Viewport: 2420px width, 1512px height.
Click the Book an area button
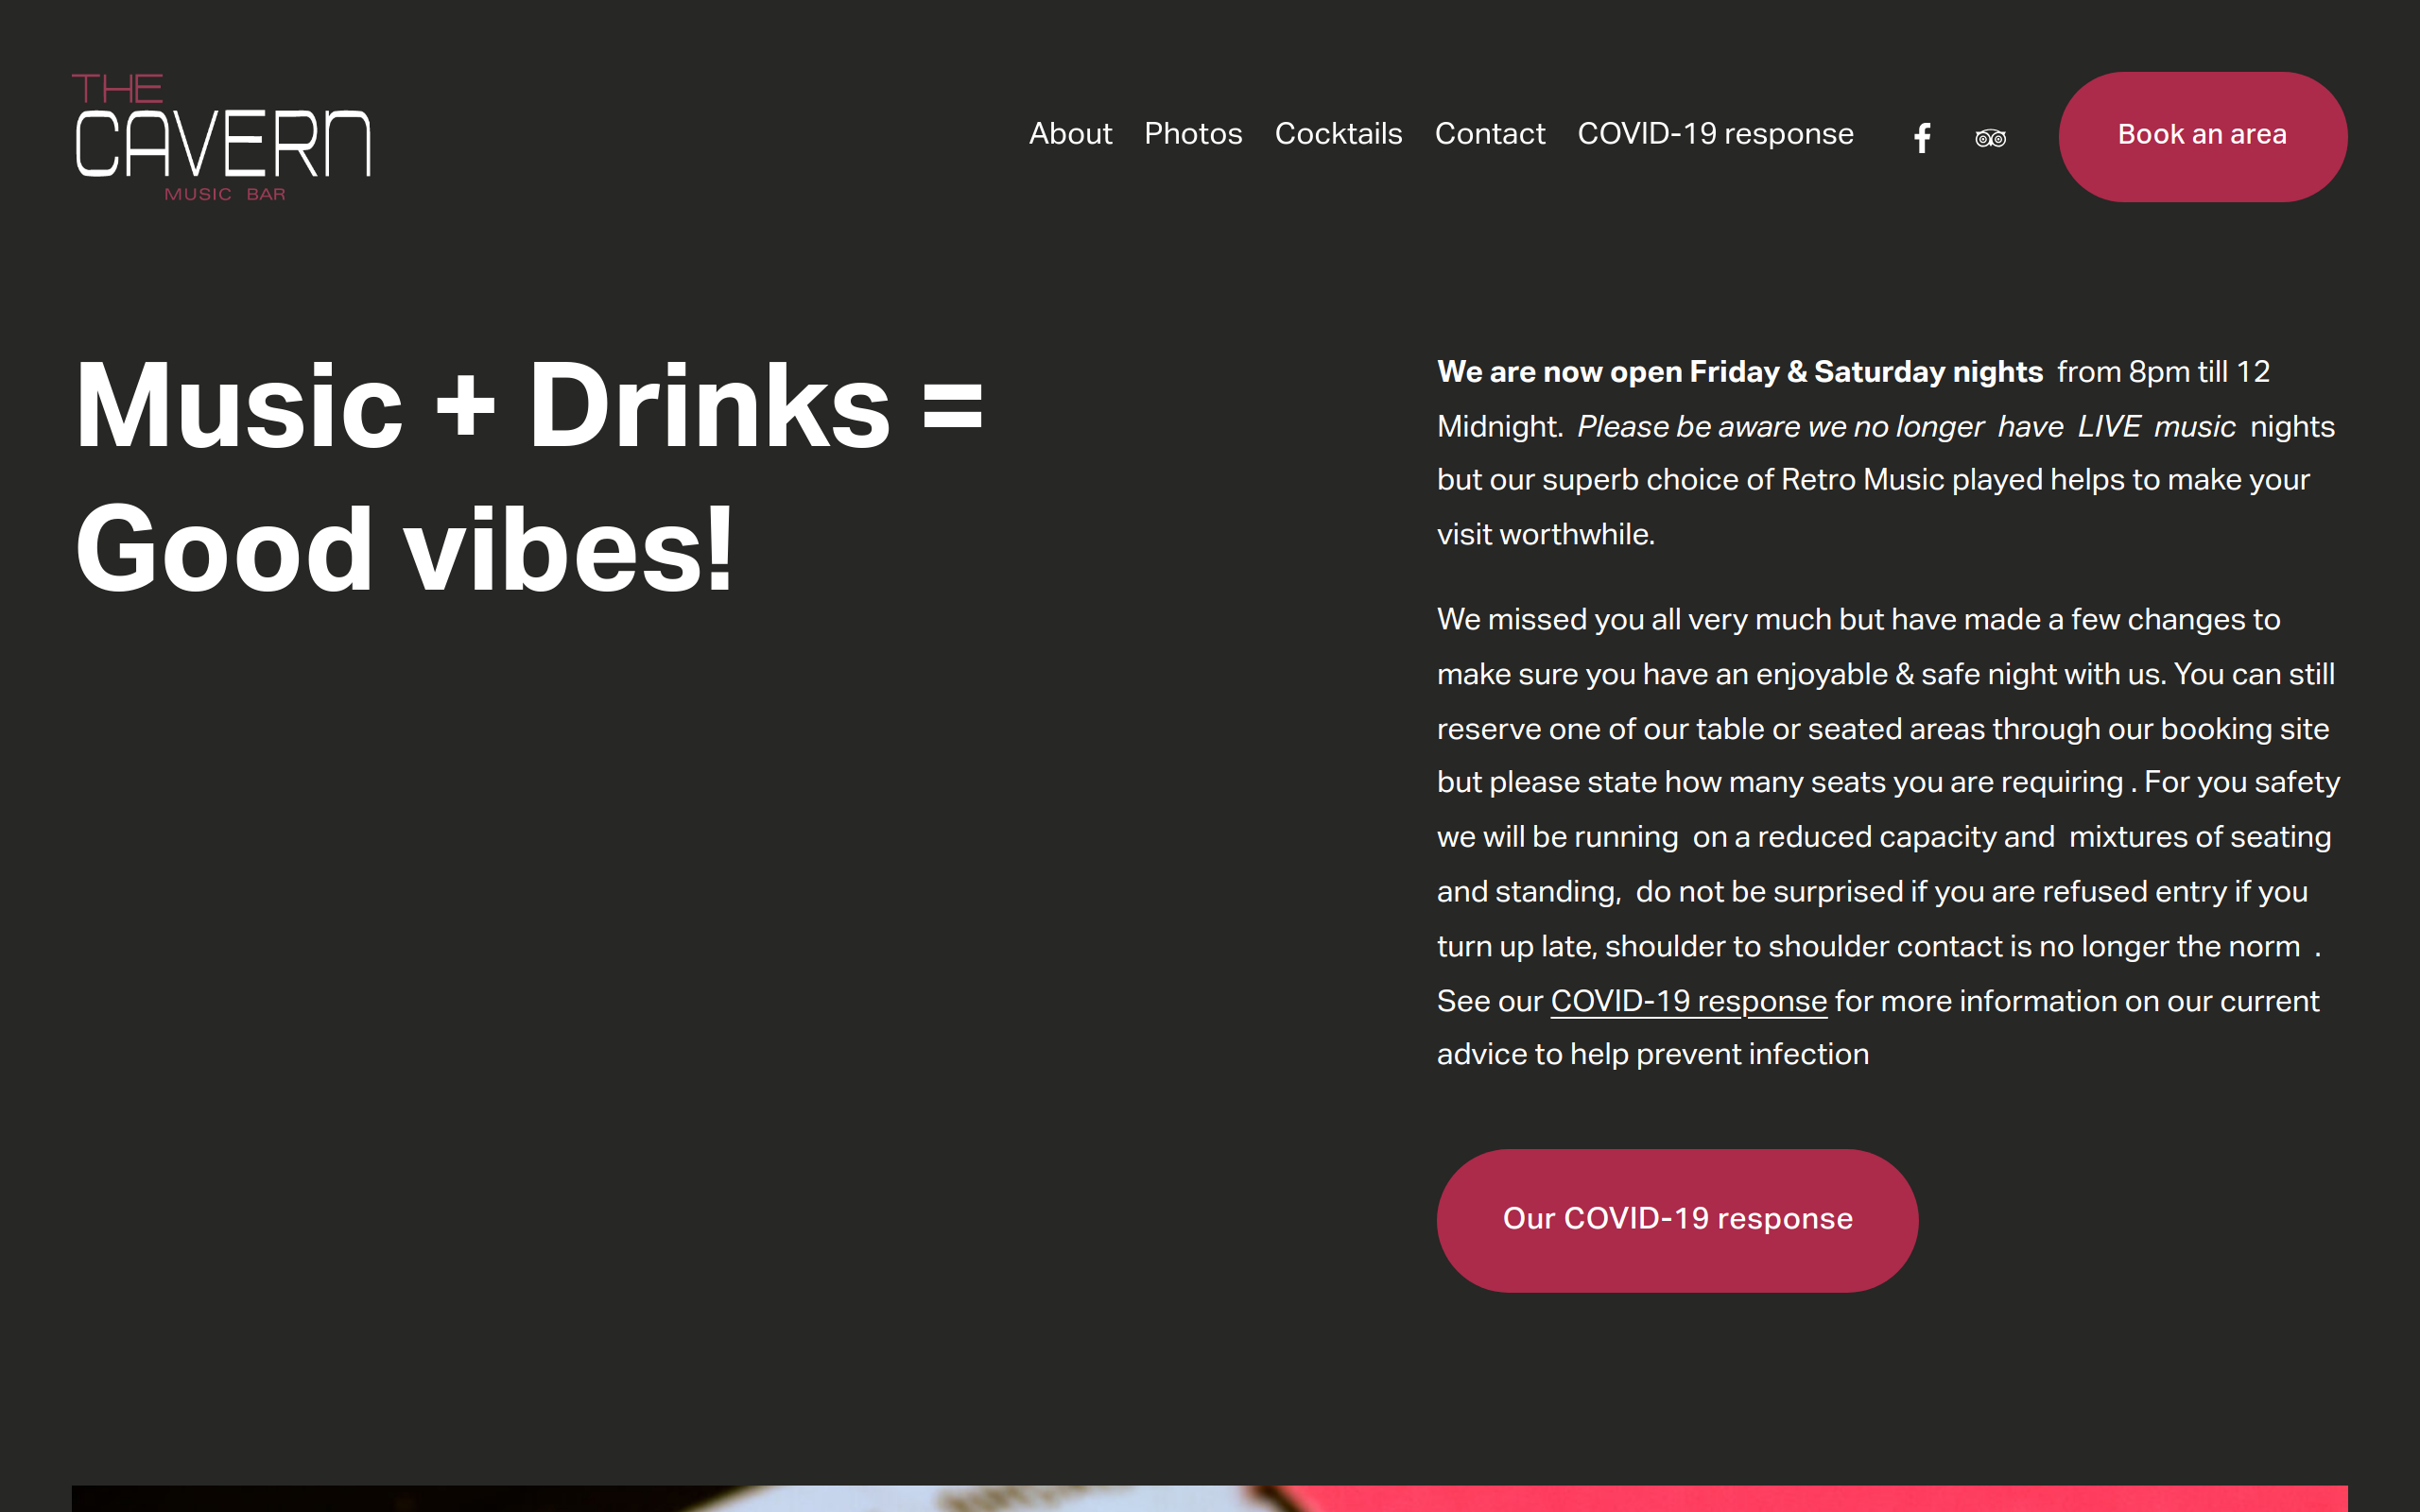coord(2202,136)
